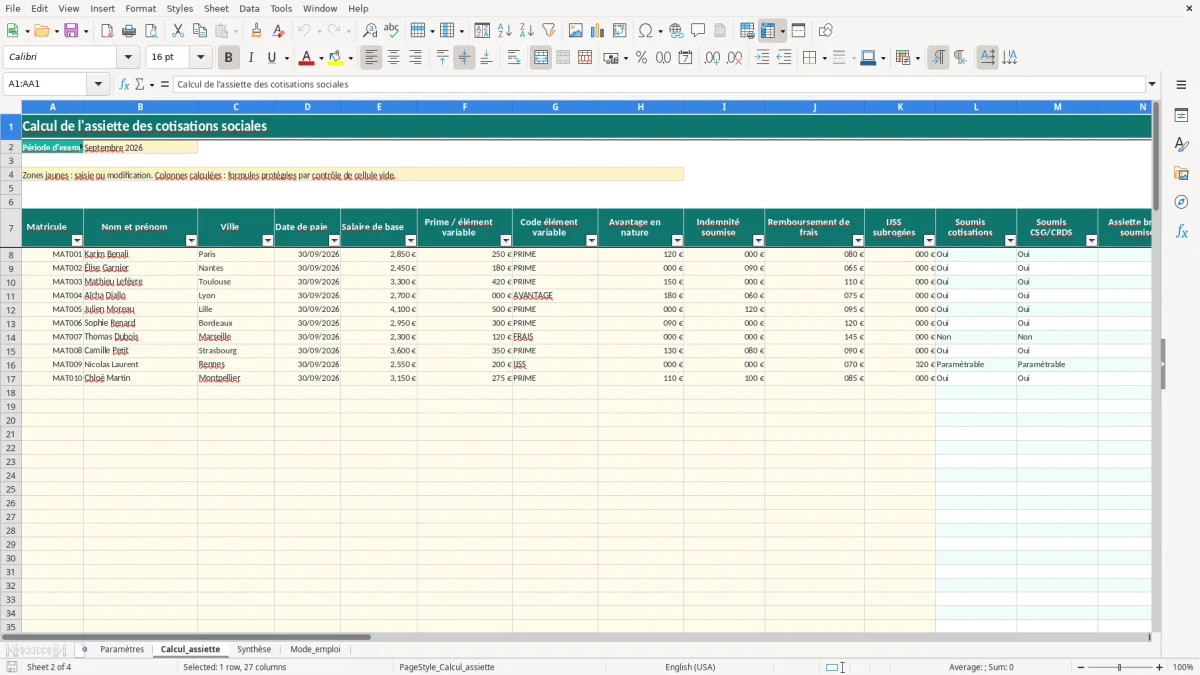The height and width of the screenshot is (675, 1200).
Task: Open the Matricule column filter dropdown
Action: pos(77,241)
